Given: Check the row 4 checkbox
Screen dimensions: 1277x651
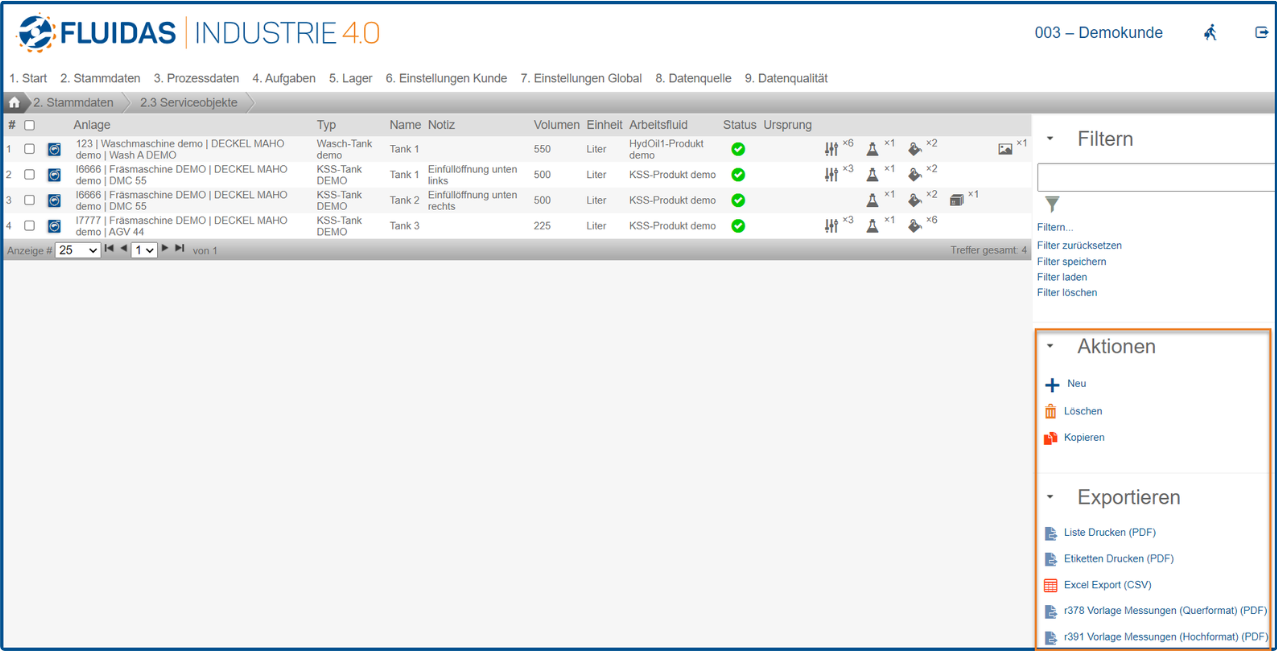Looking at the screenshot, I should click(x=30, y=226).
